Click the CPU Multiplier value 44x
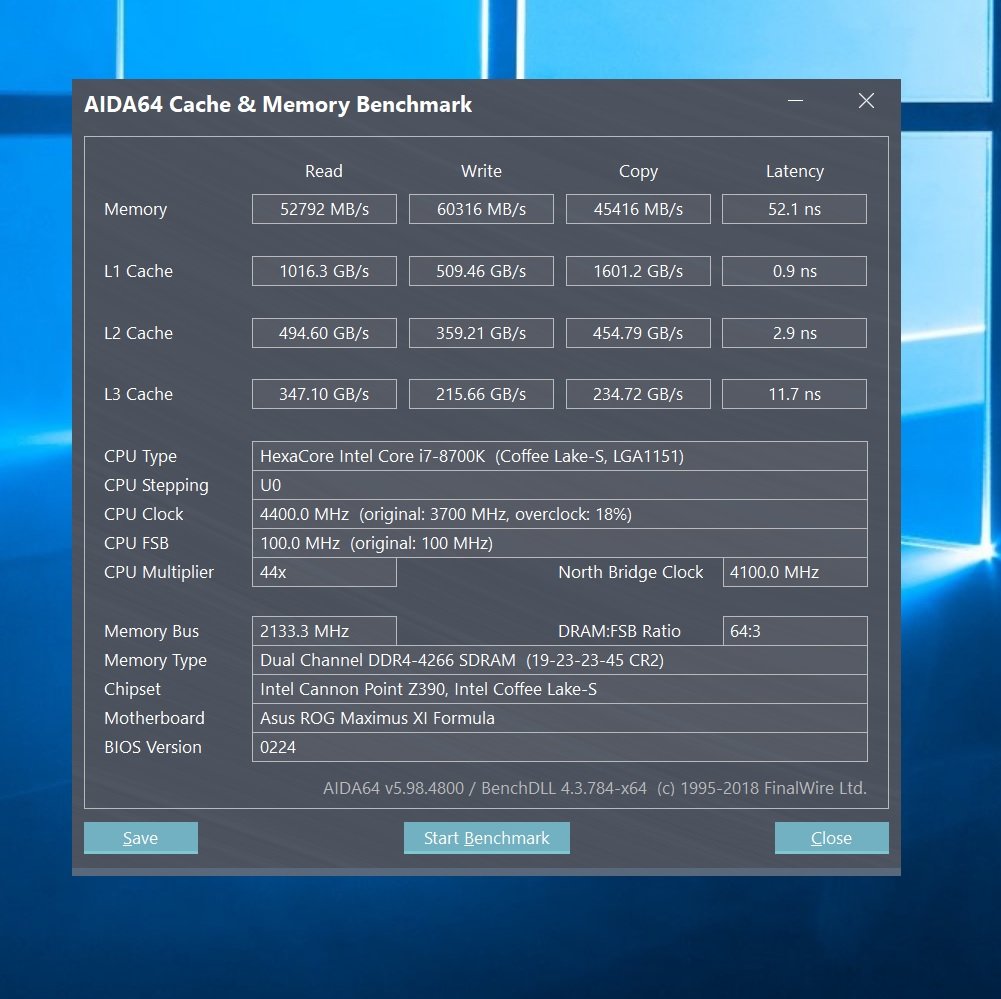Screen dimensions: 1001x999 (x=324, y=572)
